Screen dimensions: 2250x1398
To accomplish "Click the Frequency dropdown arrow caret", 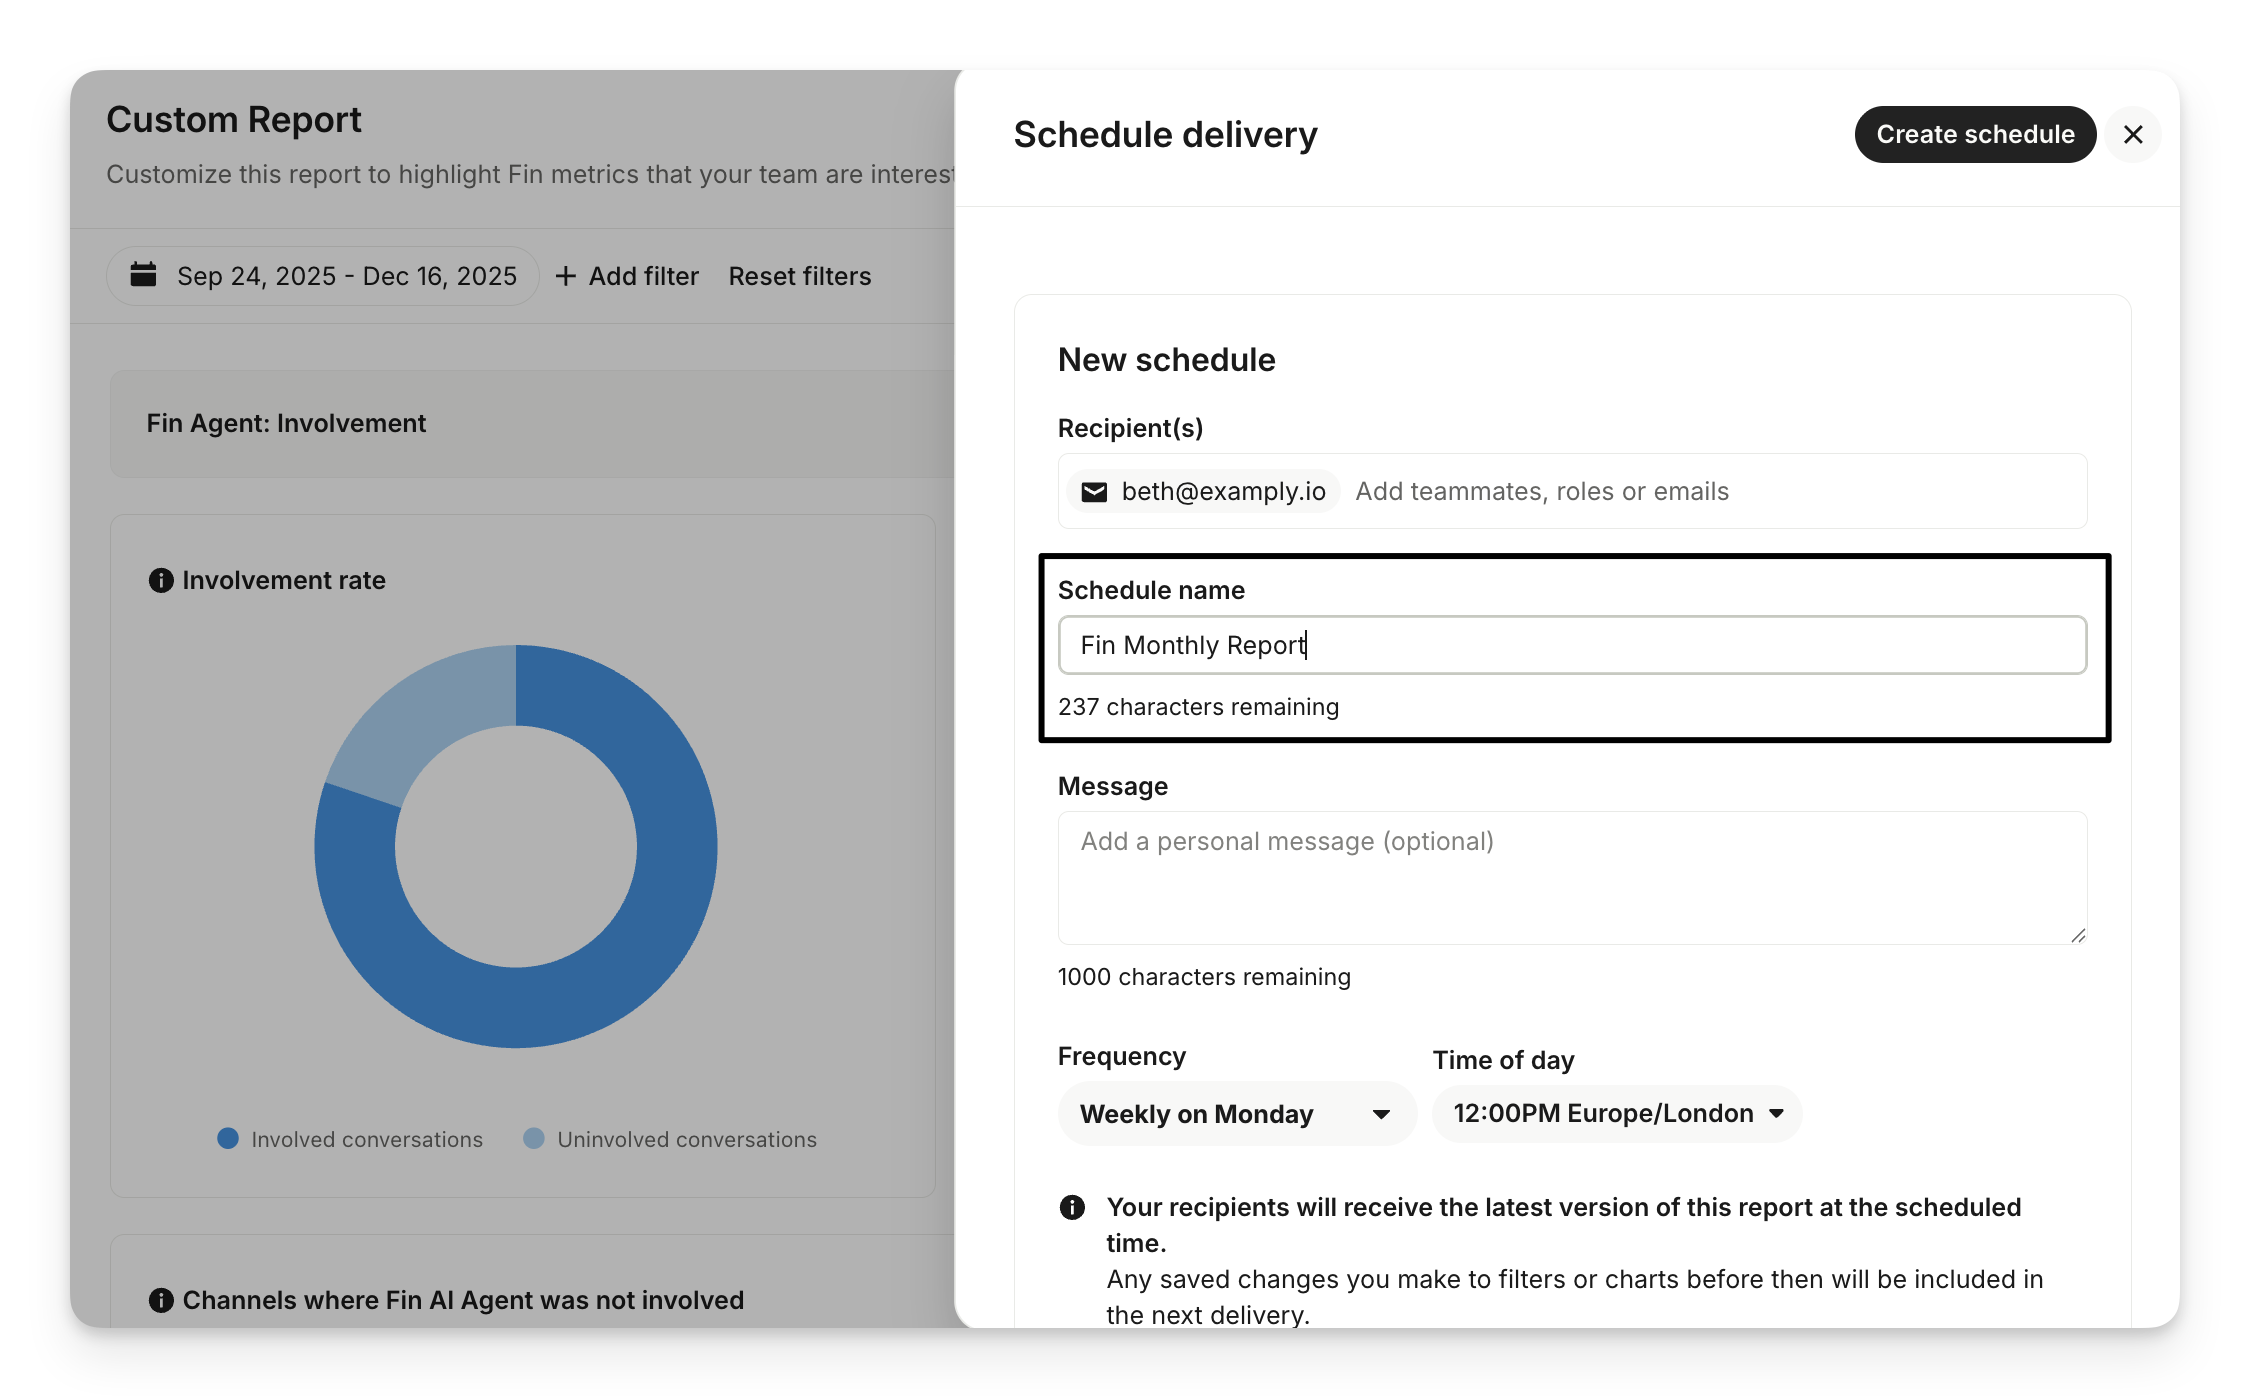I will (x=1382, y=1114).
